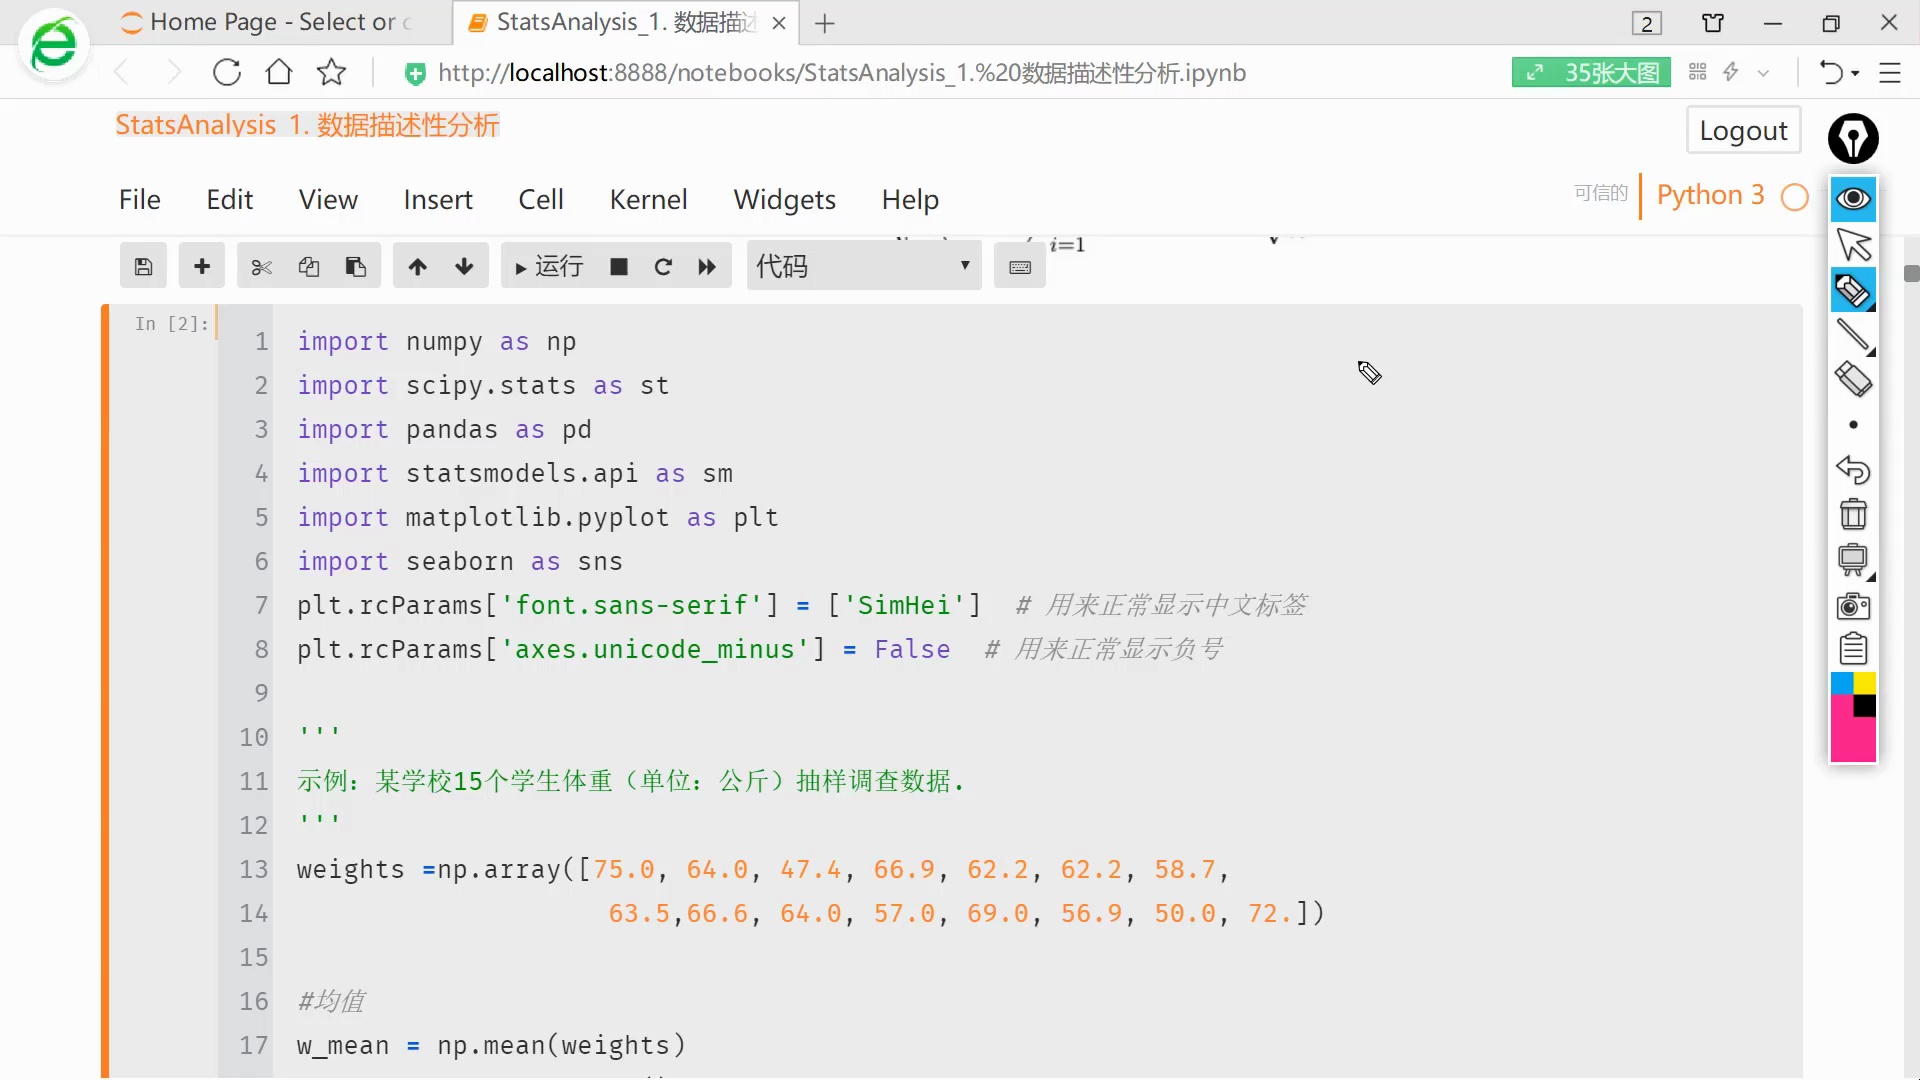Open the clipboard notes icon
The image size is (1920, 1080).
click(1853, 649)
